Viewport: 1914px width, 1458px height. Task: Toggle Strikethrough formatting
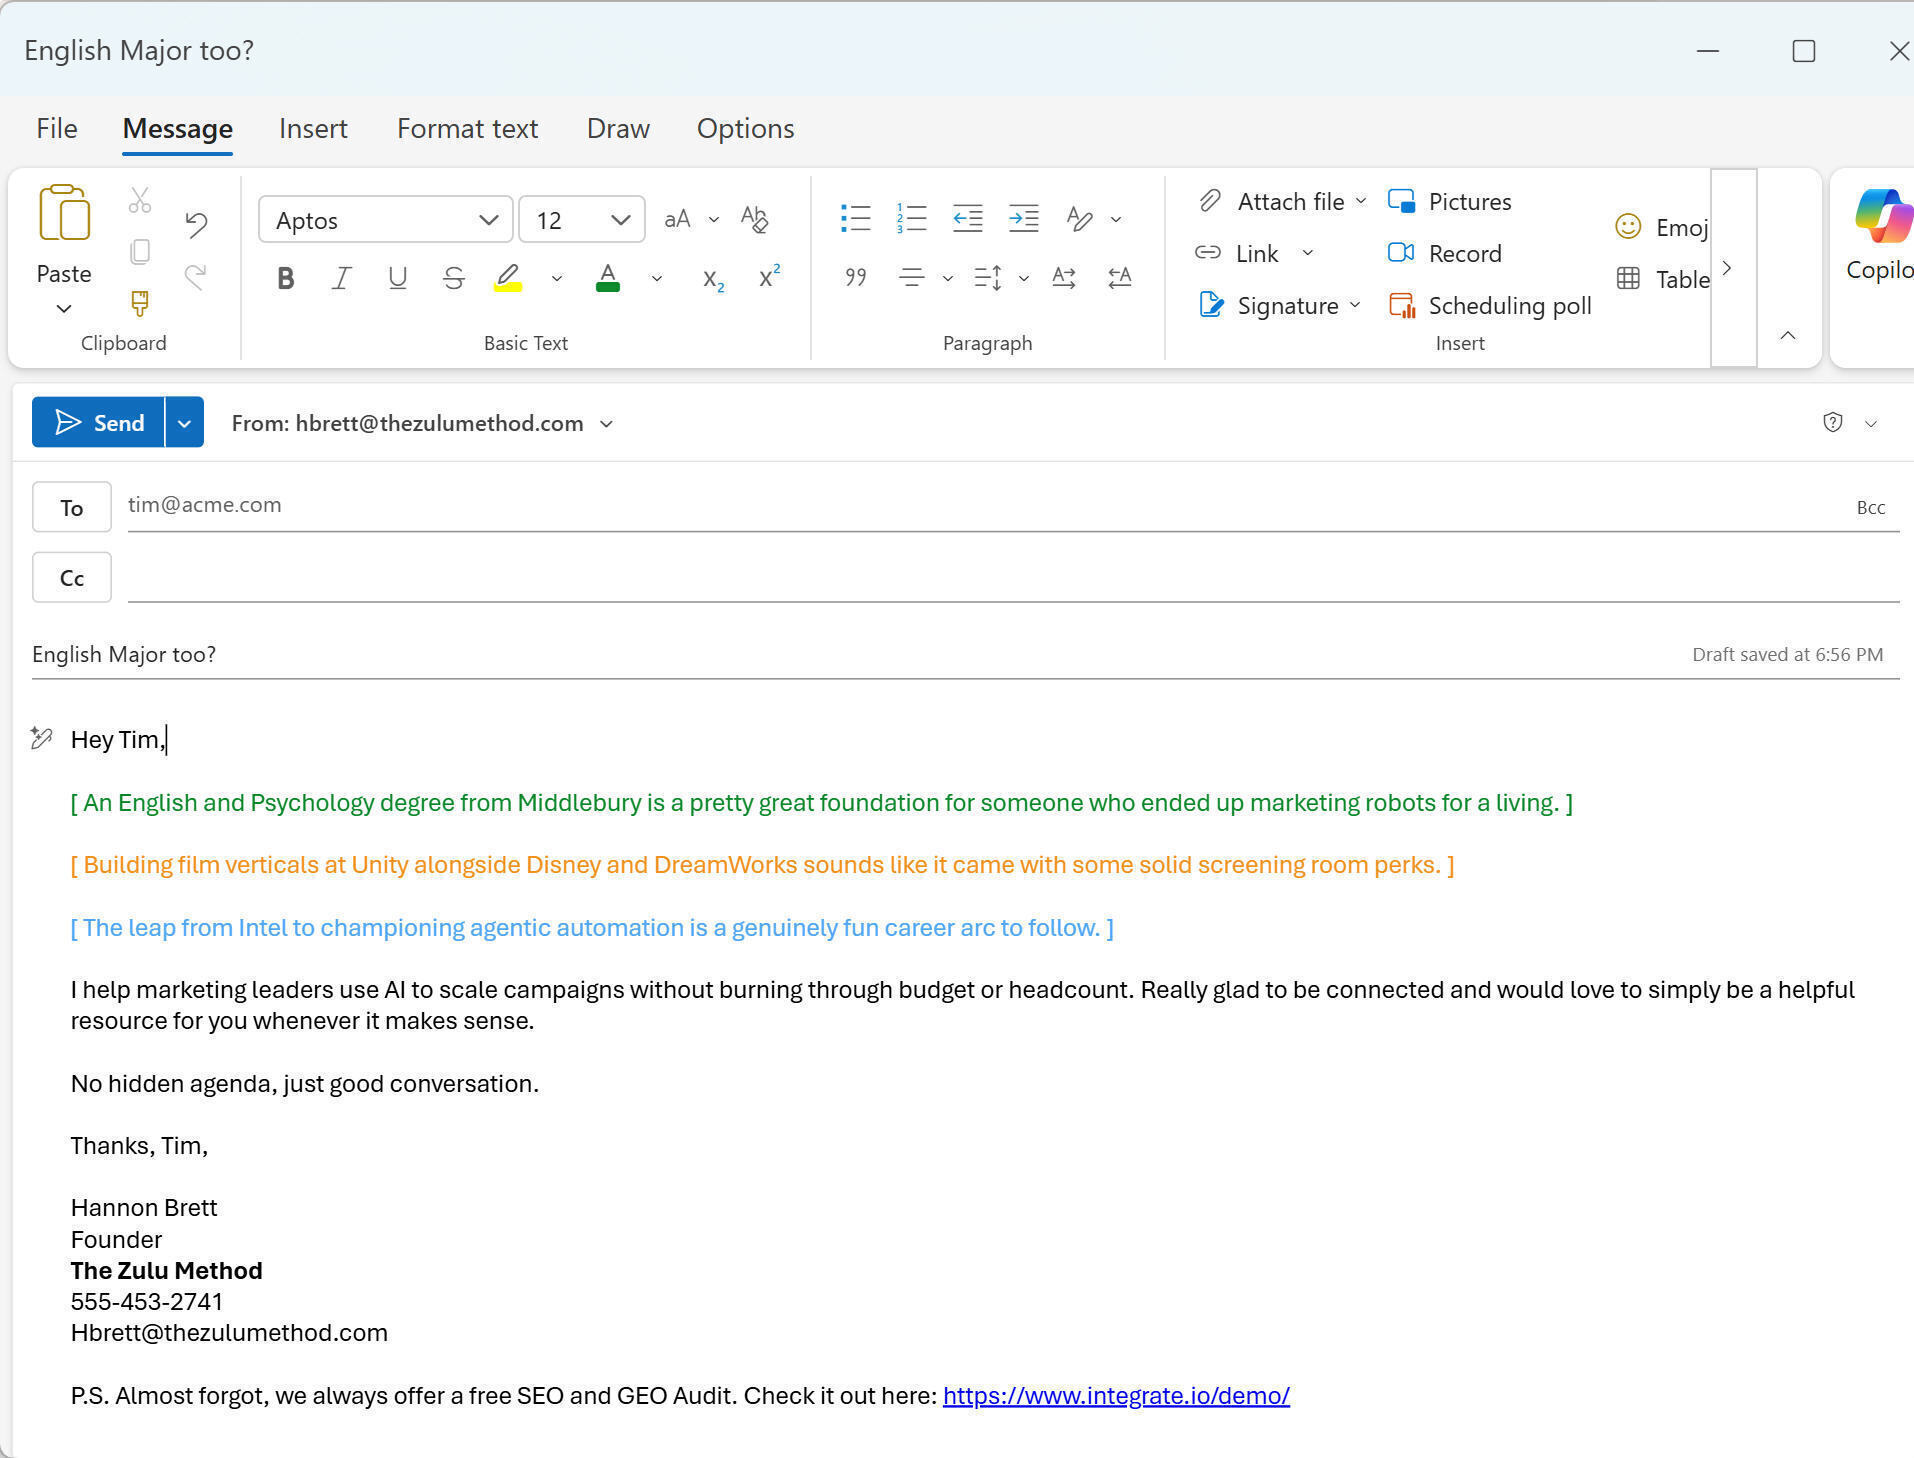(453, 278)
